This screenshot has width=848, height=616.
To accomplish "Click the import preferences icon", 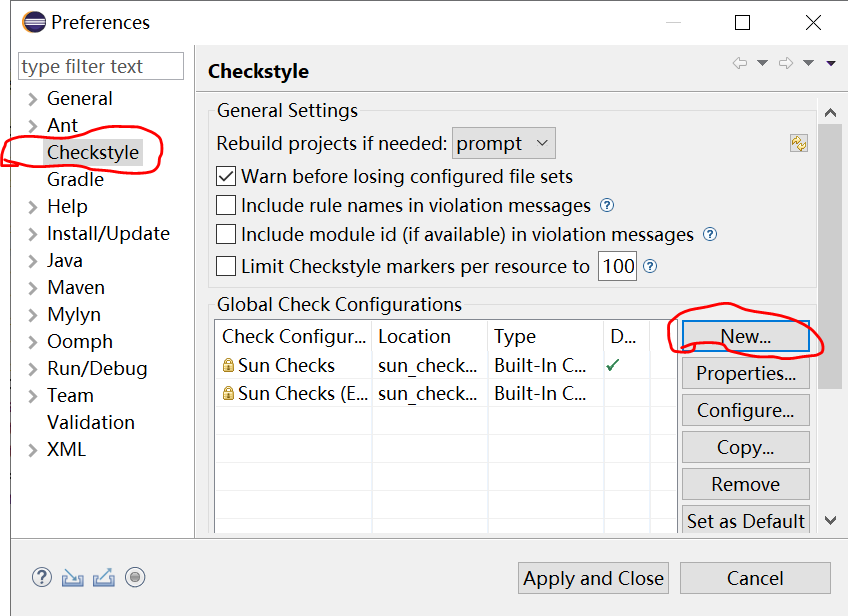I will (71, 577).
